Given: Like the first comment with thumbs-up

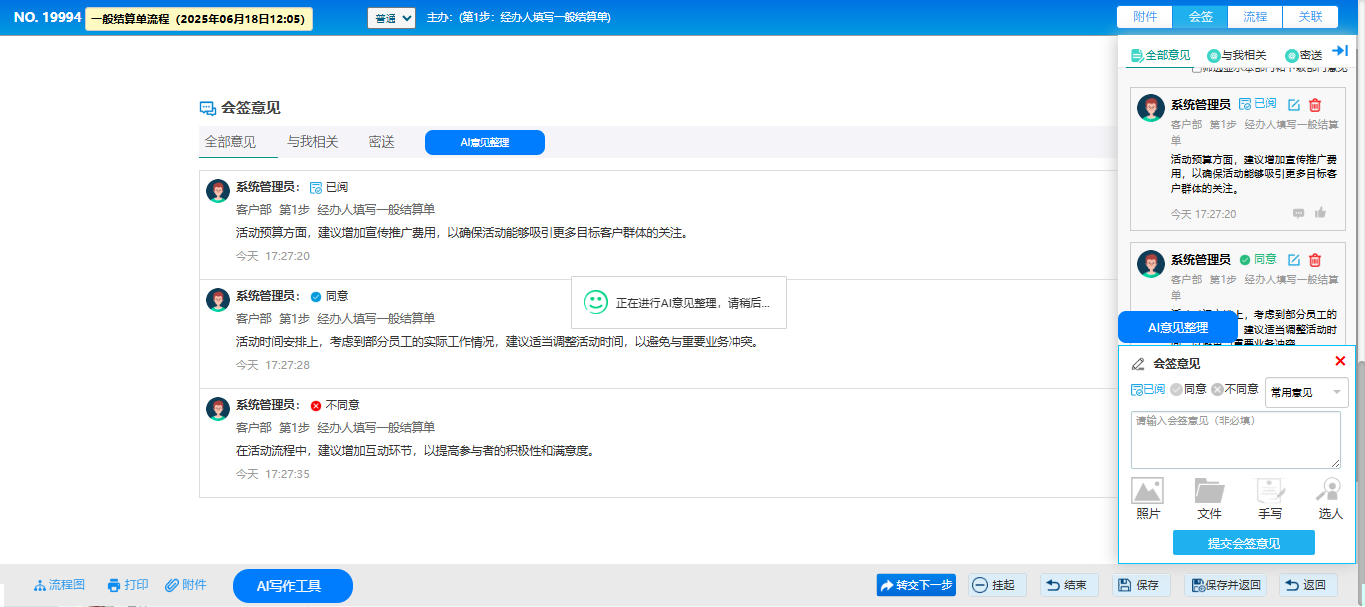Looking at the screenshot, I should point(1320,213).
